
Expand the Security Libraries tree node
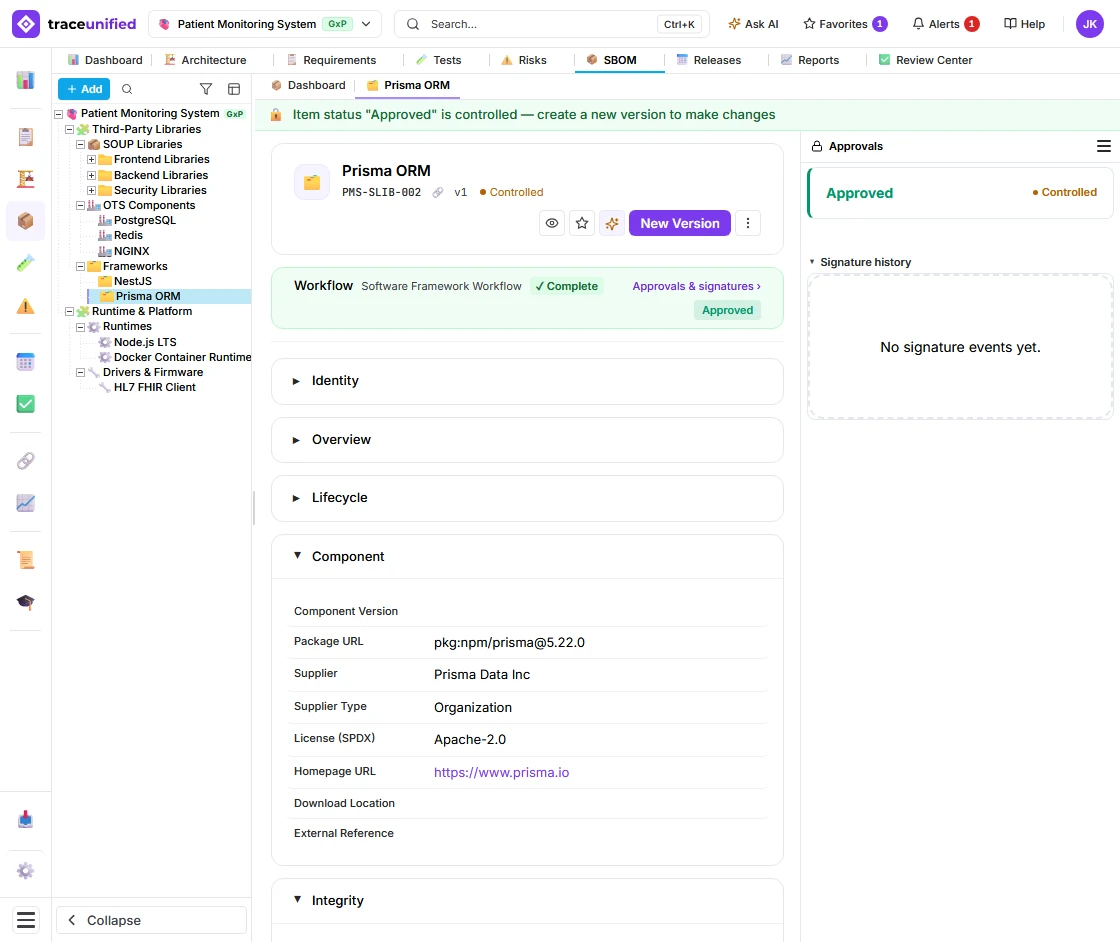(x=91, y=190)
